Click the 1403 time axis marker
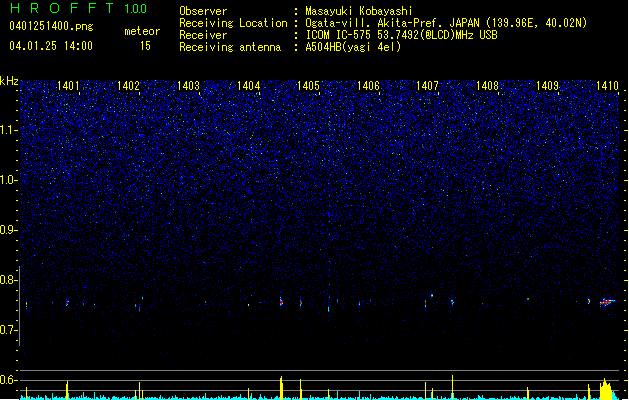This screenshot has height=400, width=629. tap(188, 86)
